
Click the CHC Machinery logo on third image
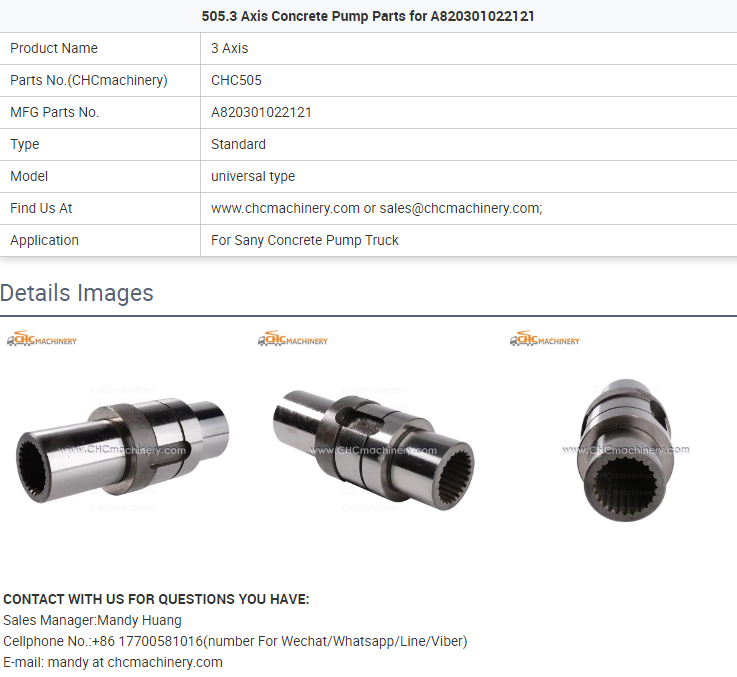pos(545,338)
